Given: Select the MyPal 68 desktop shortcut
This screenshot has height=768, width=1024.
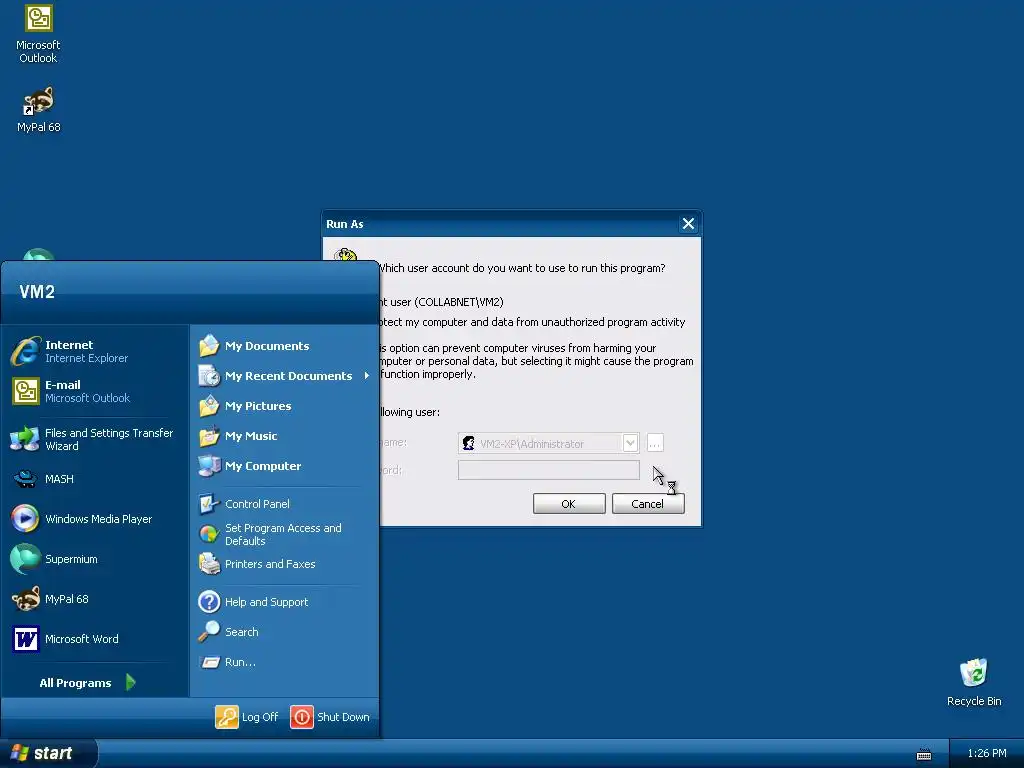Looking at the screenshot, I should (38, 108).
